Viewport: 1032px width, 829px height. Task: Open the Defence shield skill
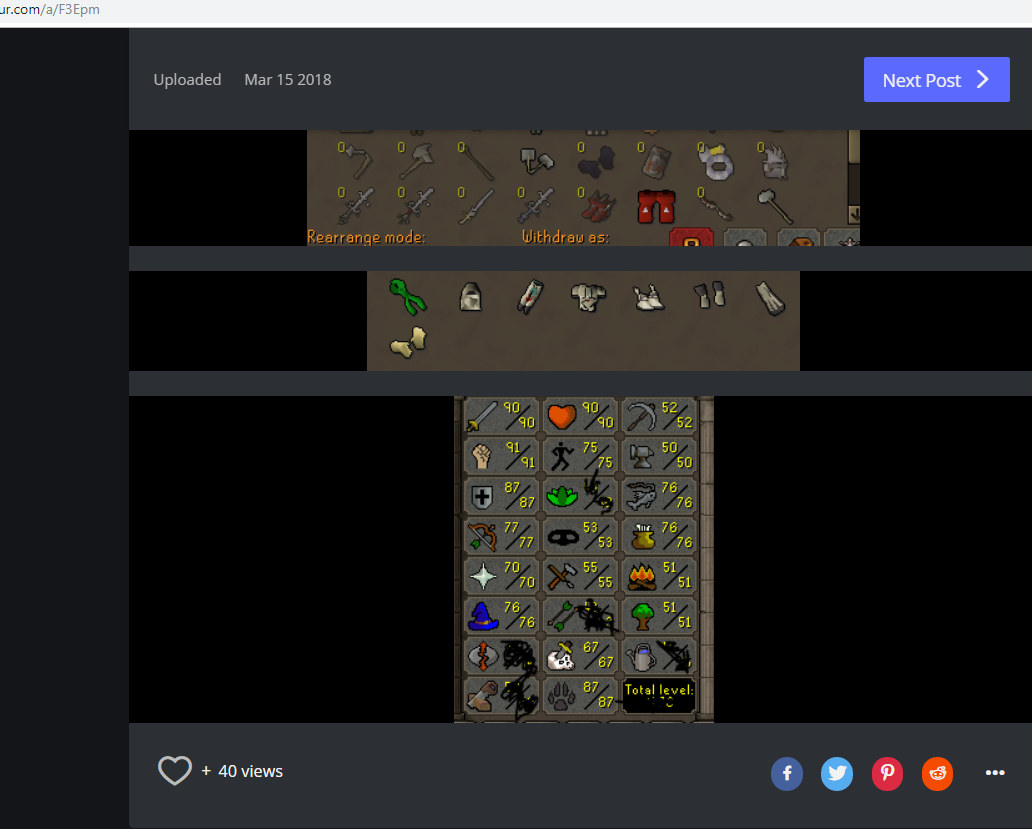(482, 497)
